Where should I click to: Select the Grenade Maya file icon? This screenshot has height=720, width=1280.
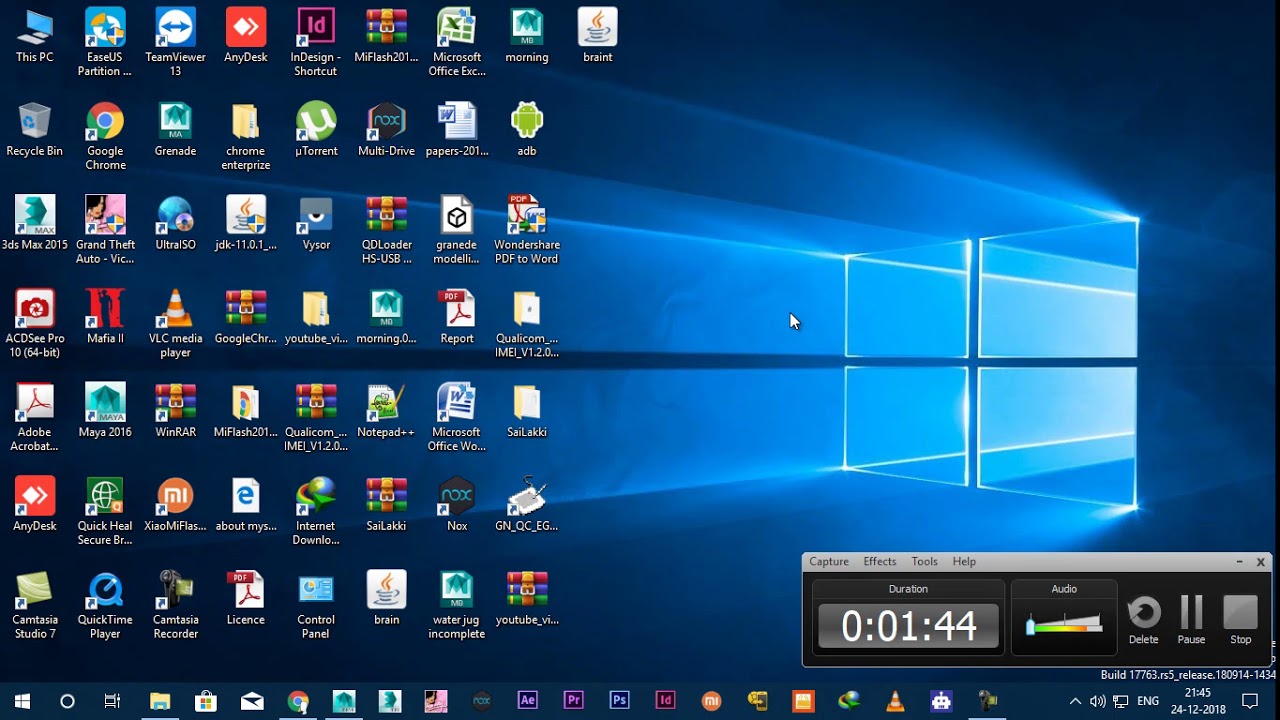click(x=175, y=131)
